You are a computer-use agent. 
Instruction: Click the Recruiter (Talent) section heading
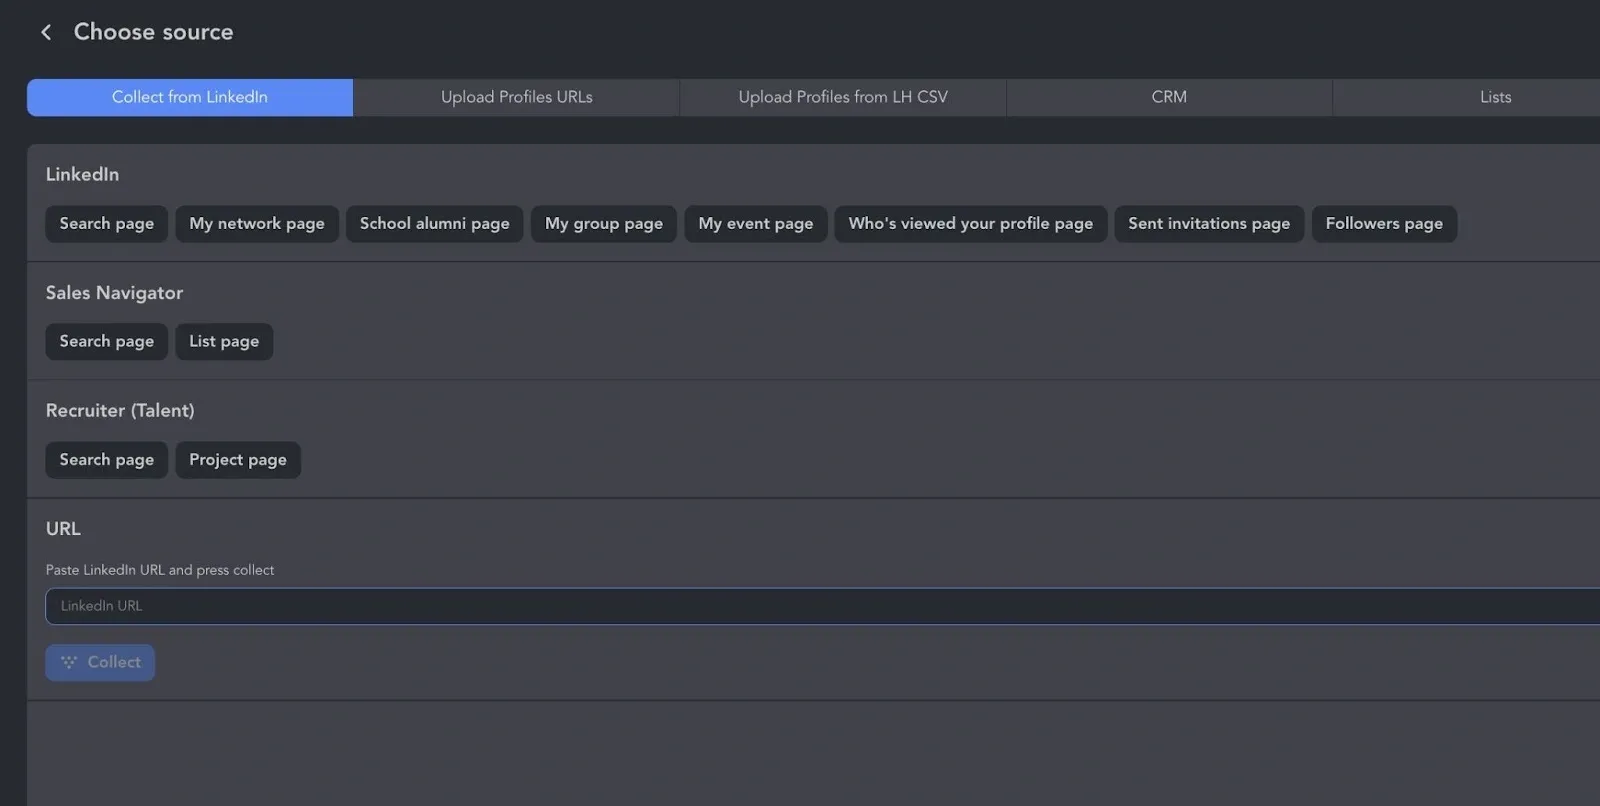point(120,410)
